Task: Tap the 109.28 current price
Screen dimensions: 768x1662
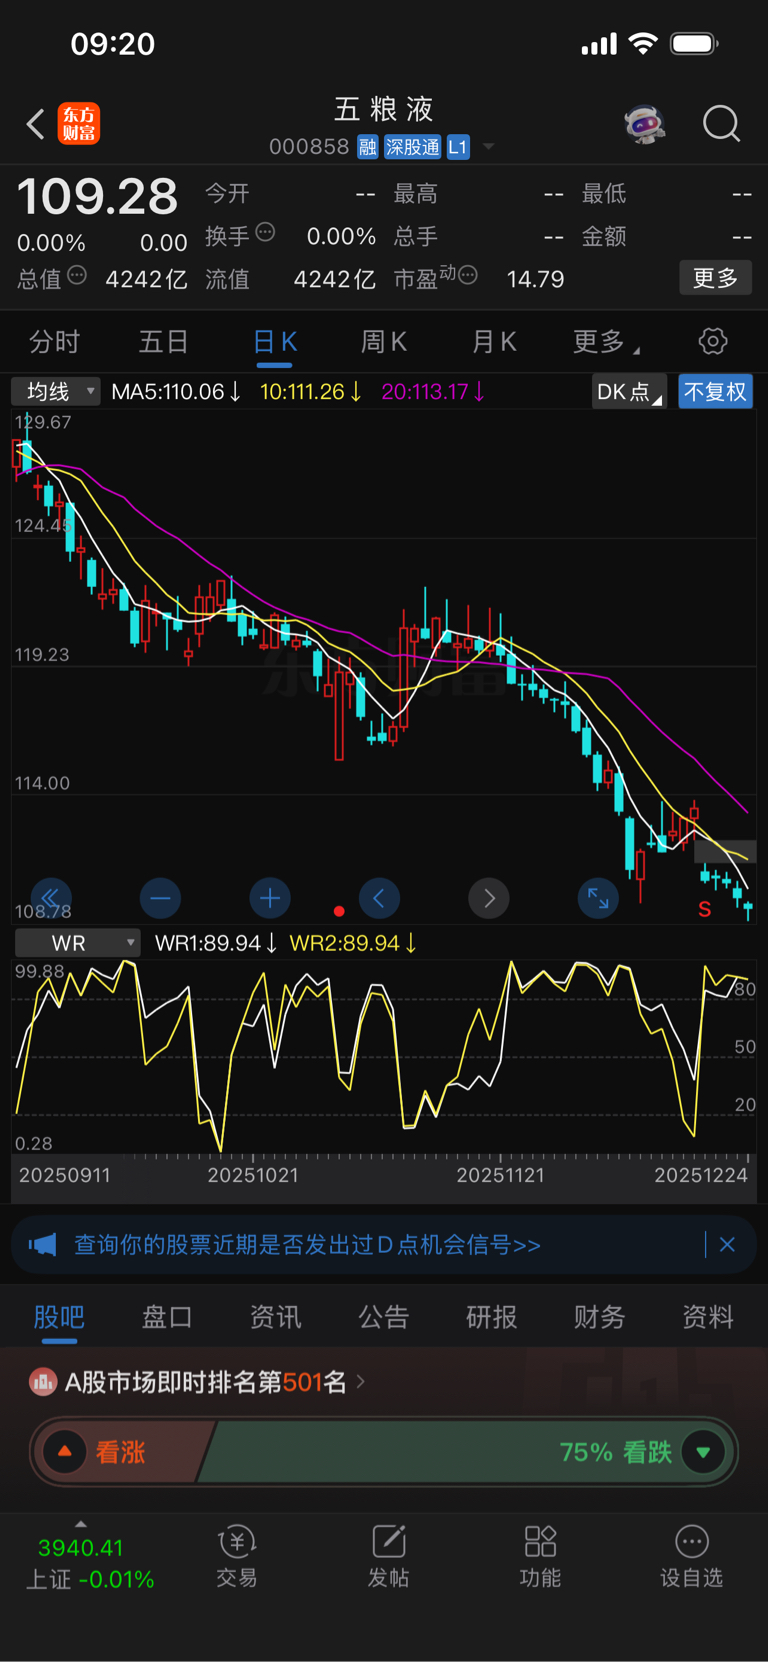Action: click(97, 196)
